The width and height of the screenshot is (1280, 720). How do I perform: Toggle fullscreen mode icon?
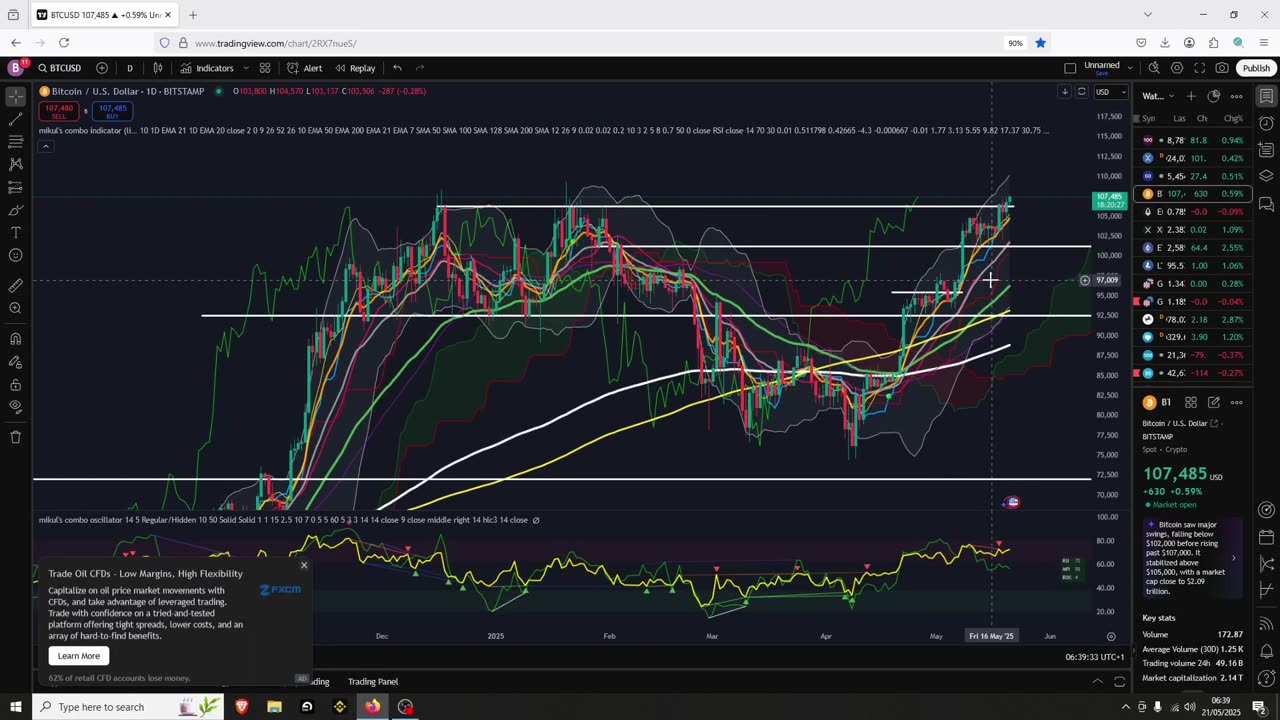pos(1199,68)
